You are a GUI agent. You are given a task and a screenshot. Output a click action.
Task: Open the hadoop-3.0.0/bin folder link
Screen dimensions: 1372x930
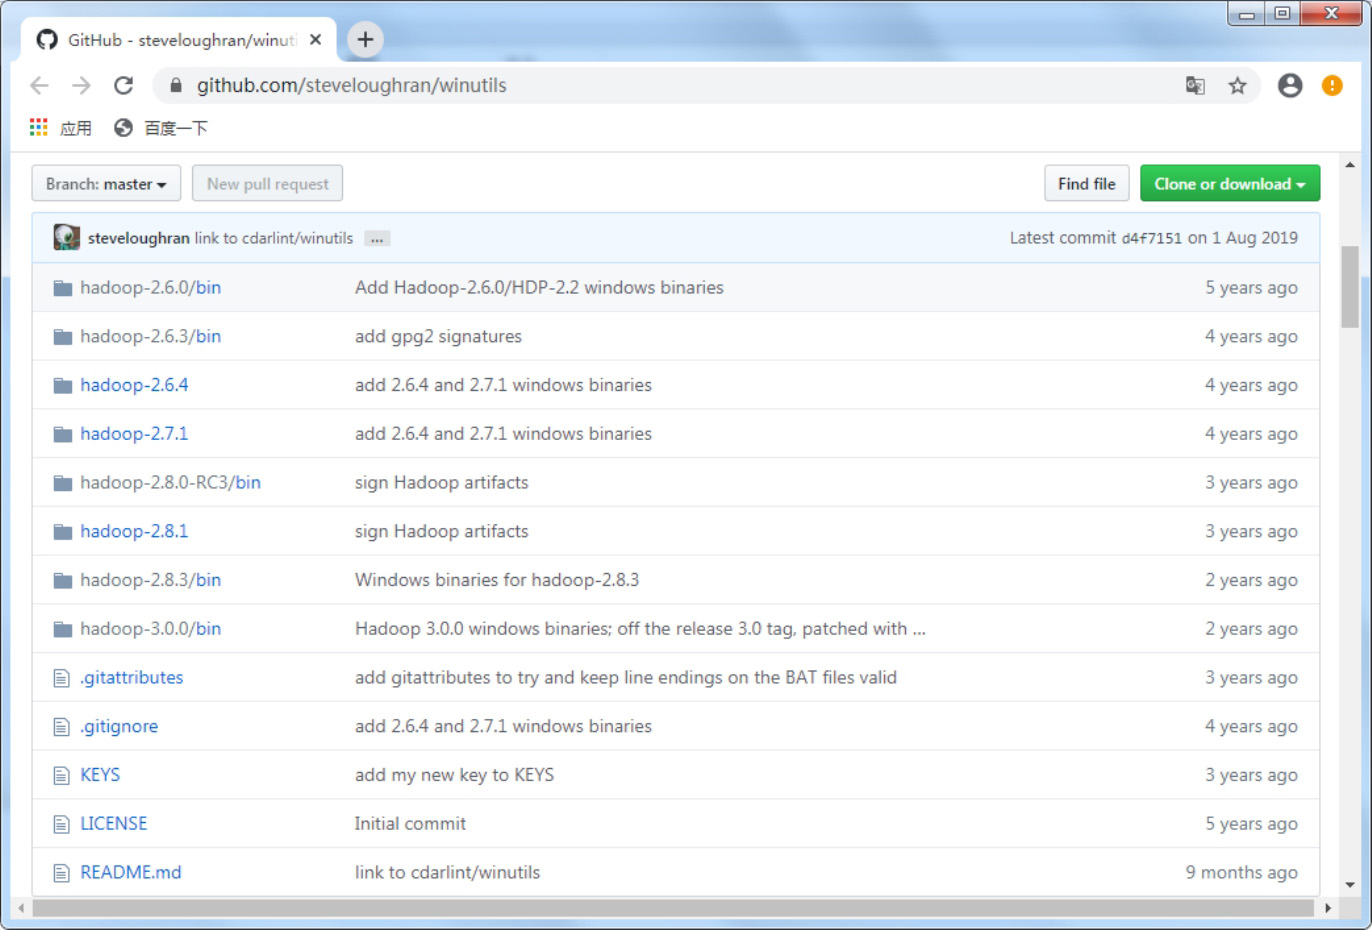tap(151, 629)
